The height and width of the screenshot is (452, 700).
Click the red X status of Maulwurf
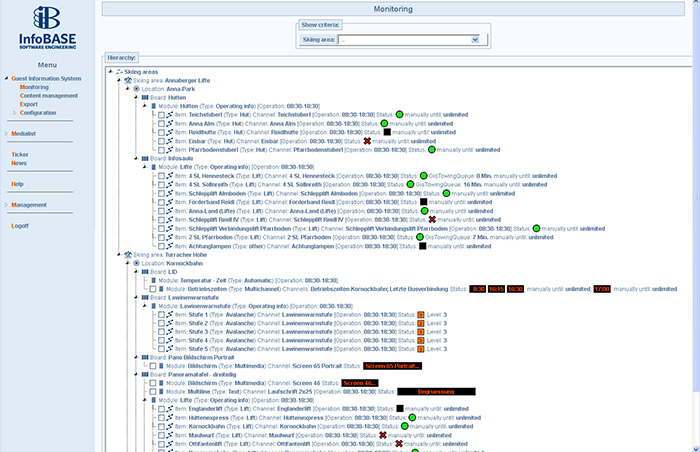click(x=383, y=435)
